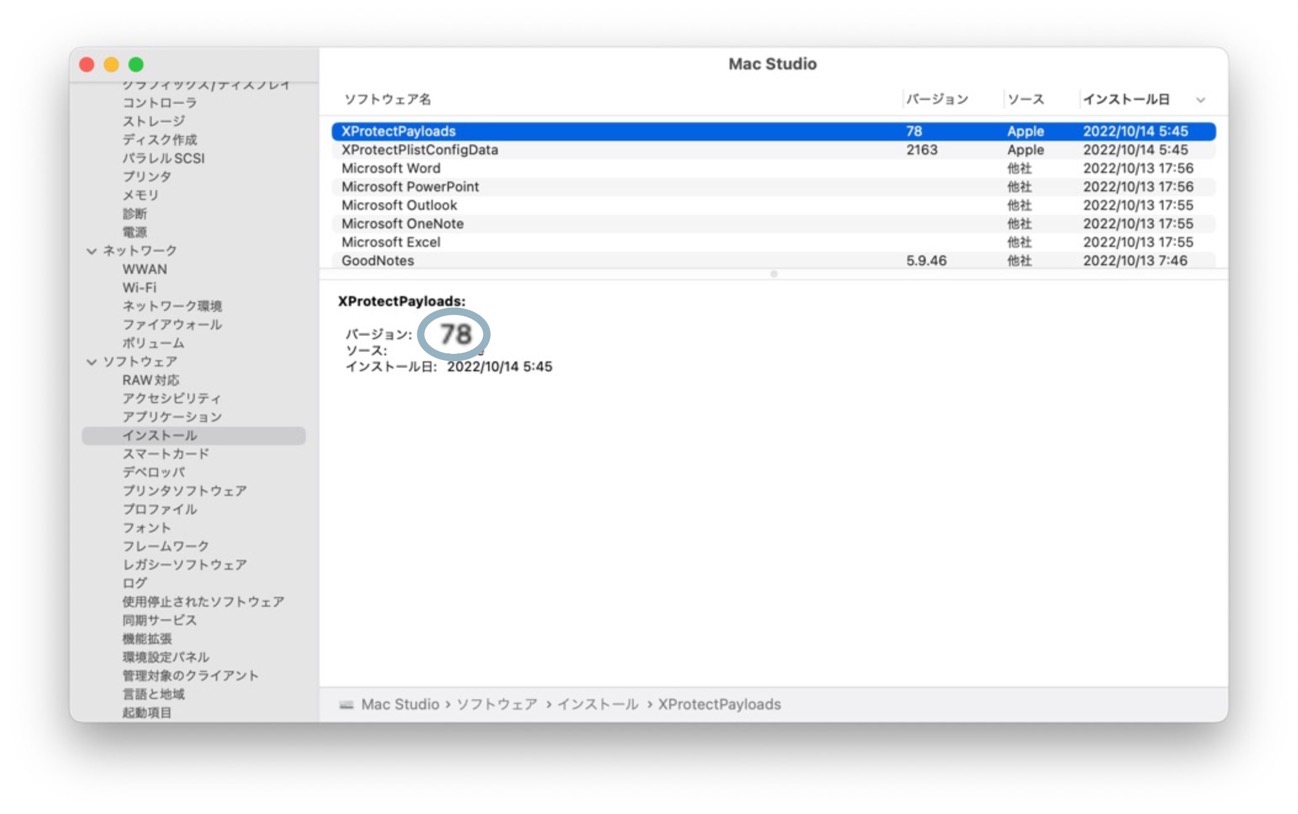Click version 2163 cell
The height and width of the screenshot is (814, 1298).
922,150
